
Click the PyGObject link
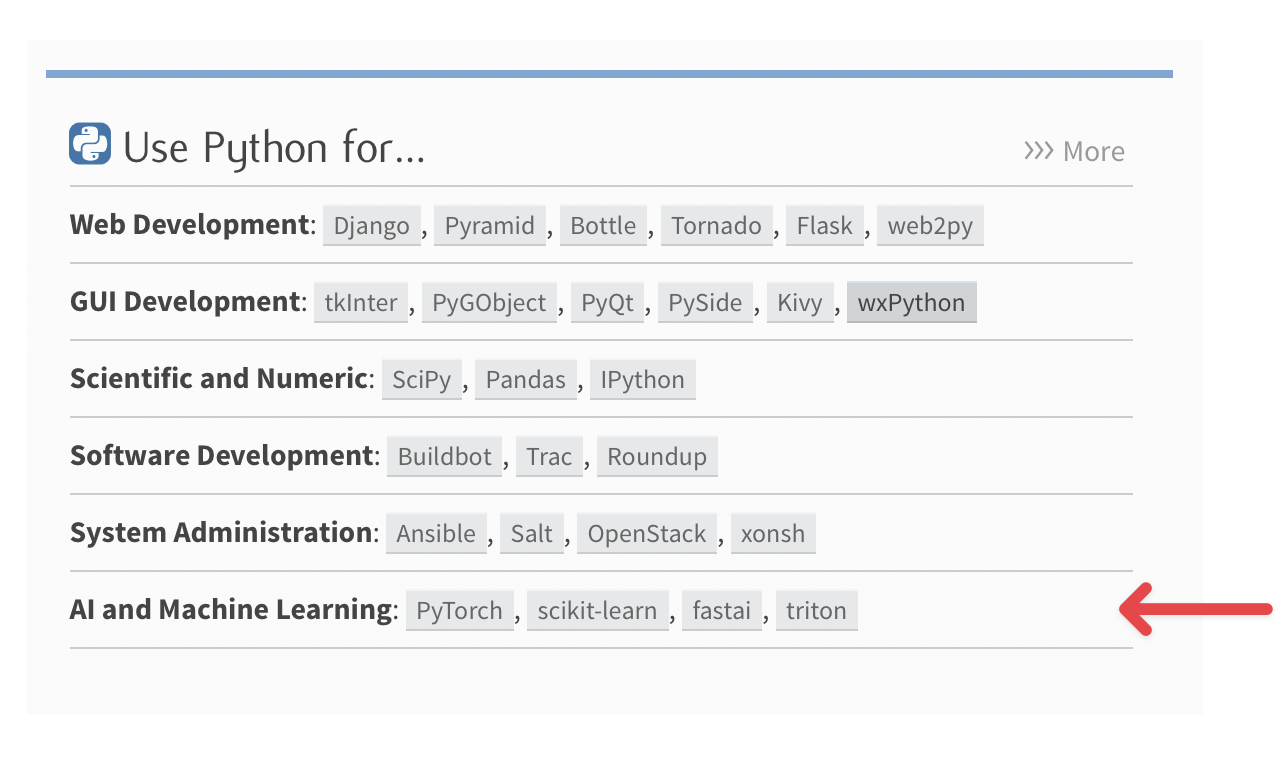tap(489, 302)
